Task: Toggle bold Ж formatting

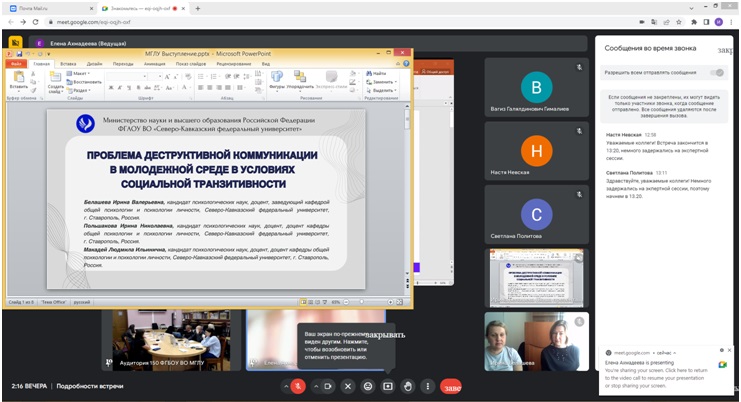Action: tap(111, 88)
